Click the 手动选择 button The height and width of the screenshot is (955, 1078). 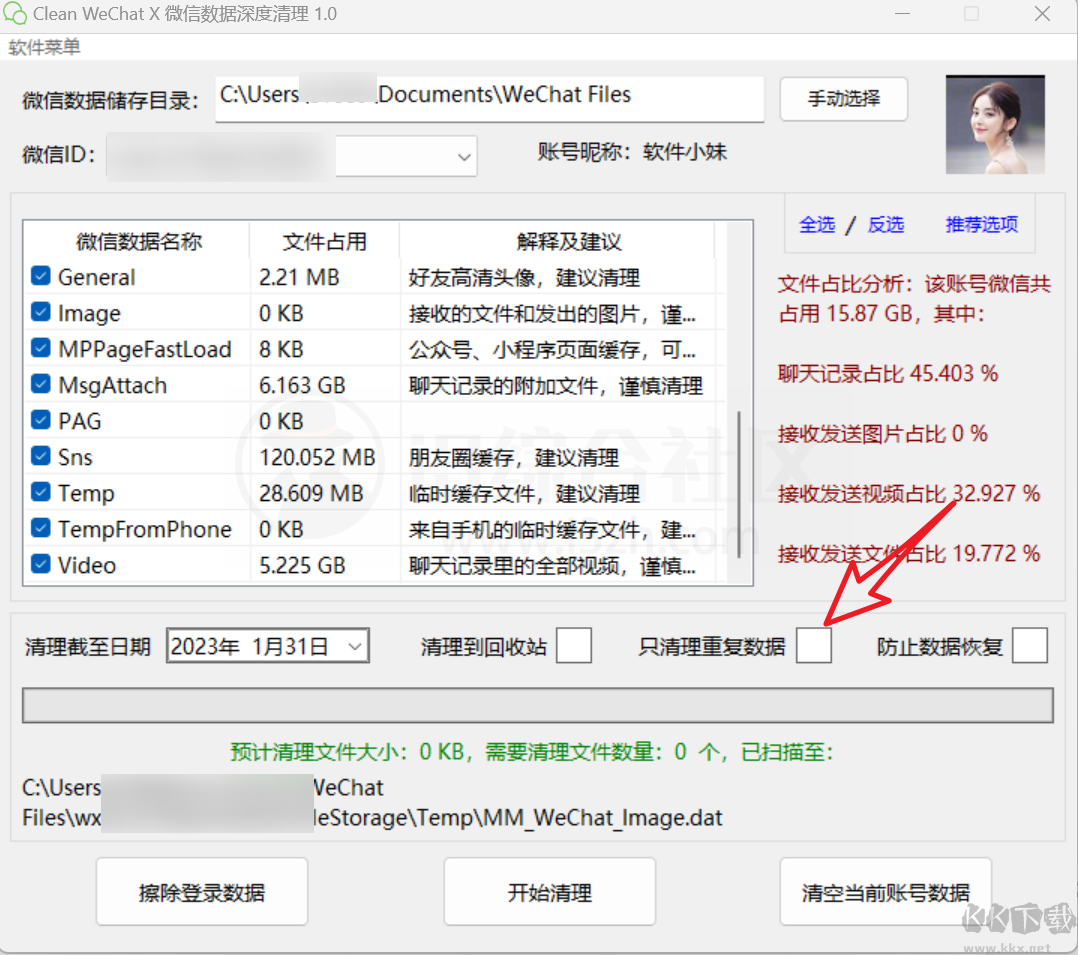(843, 99)
